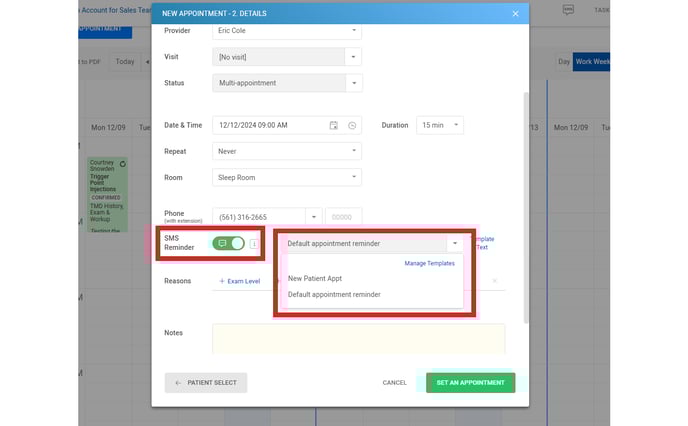
Task: Click into the Notes text area
Action: tap(358, 339)
